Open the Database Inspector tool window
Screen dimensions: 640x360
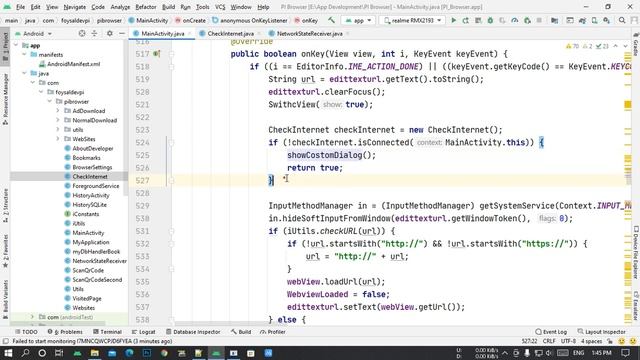coord(193,332)
